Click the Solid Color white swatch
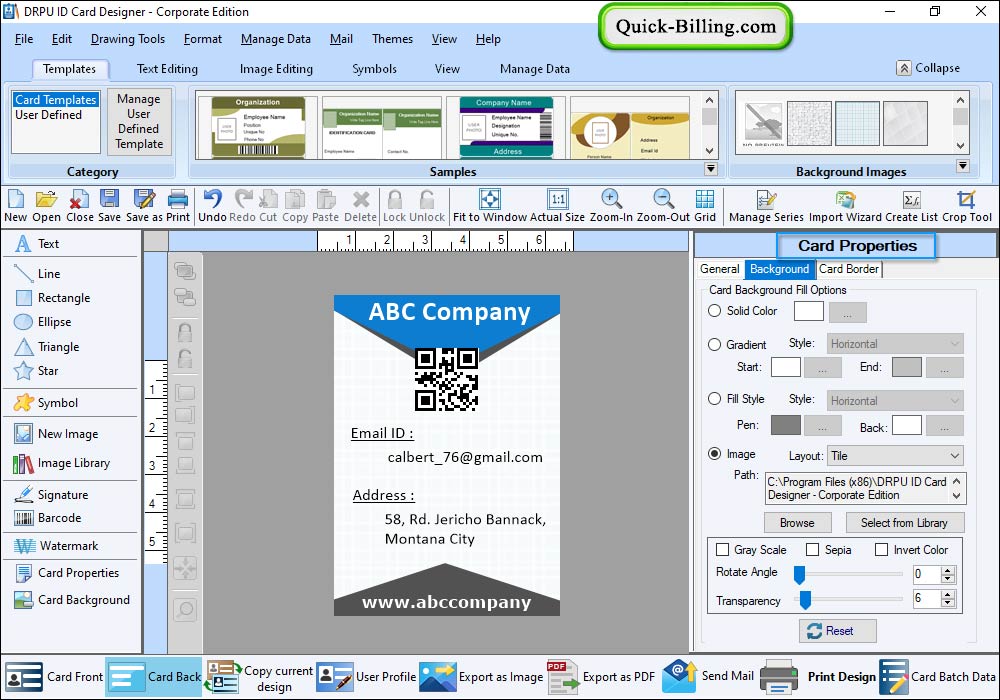This screenshot has width=1000, height=700. (x=809, y=312)
